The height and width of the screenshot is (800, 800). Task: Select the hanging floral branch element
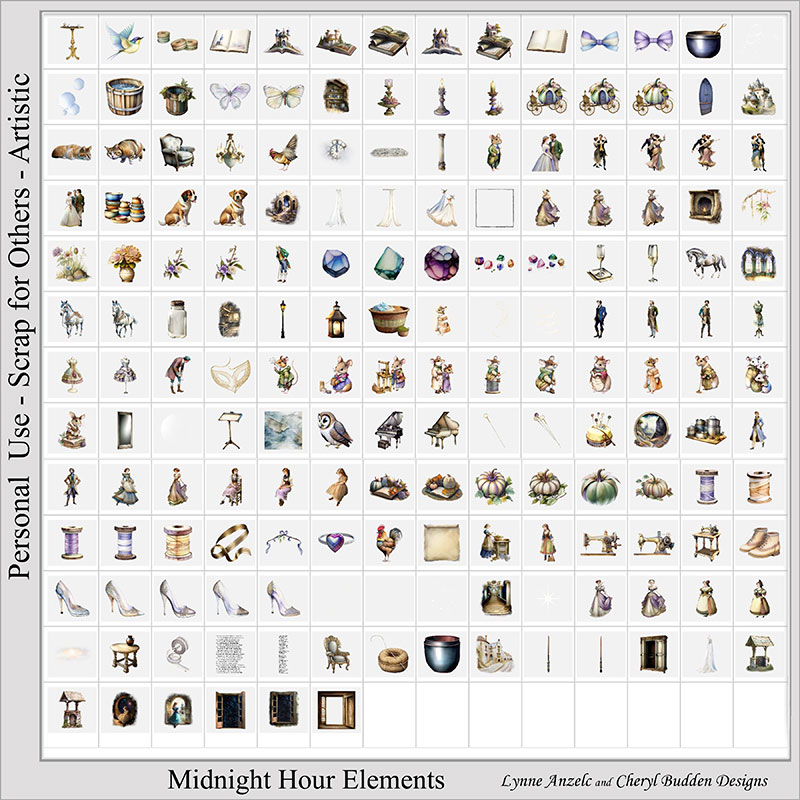[759, 208]
